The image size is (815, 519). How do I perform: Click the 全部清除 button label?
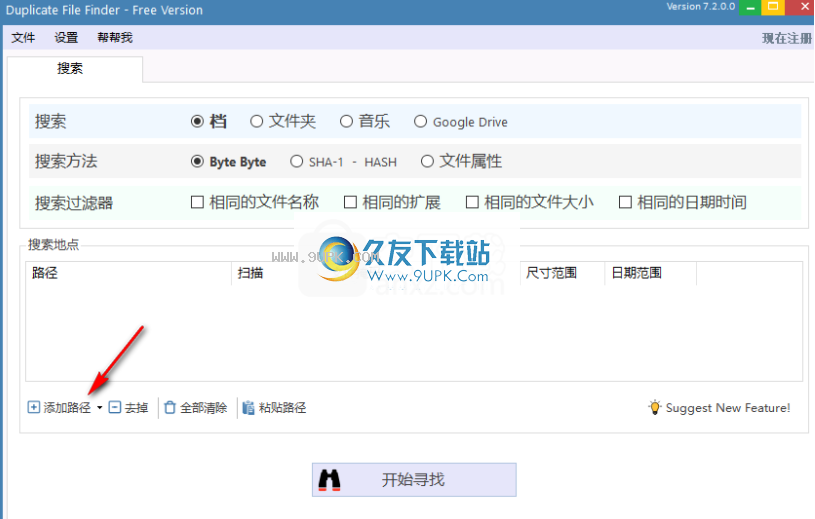click(x=204, y=408)
